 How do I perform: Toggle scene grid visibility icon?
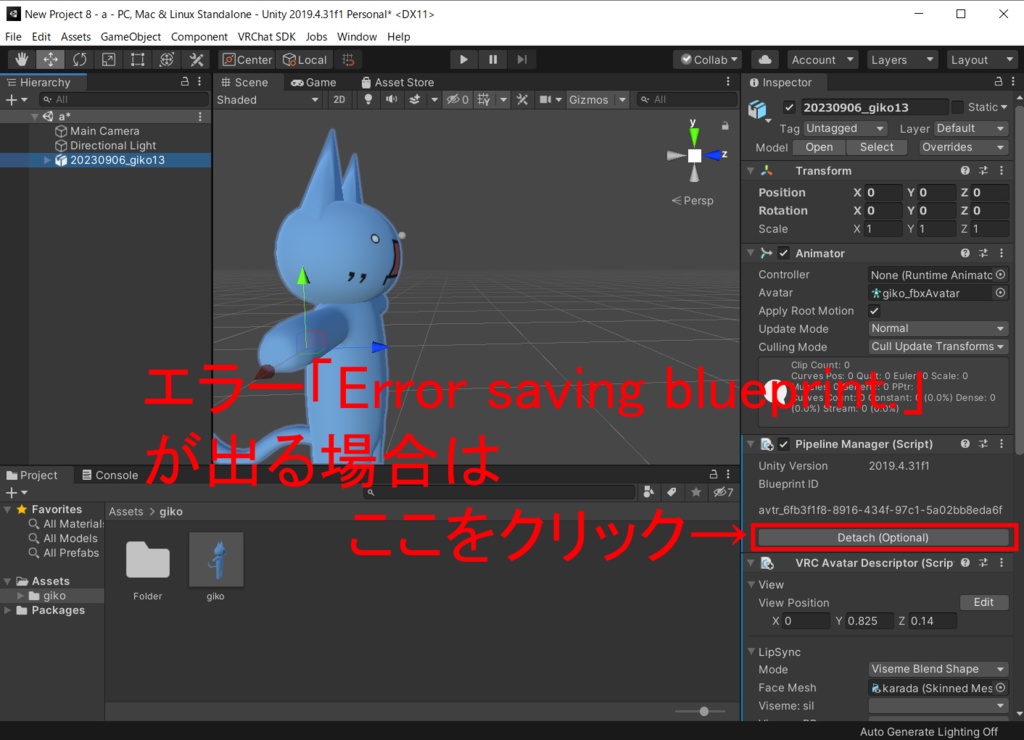click(484, 99)
